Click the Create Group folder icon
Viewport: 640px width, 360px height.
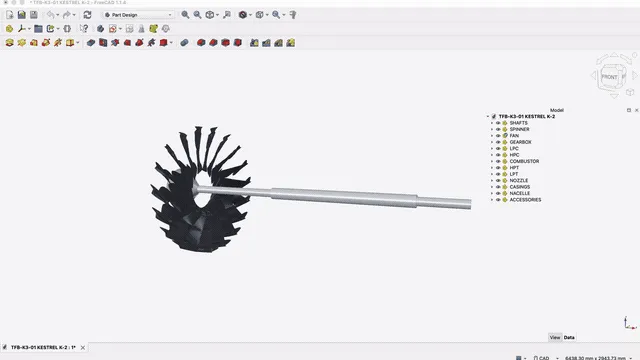(38, 29)
